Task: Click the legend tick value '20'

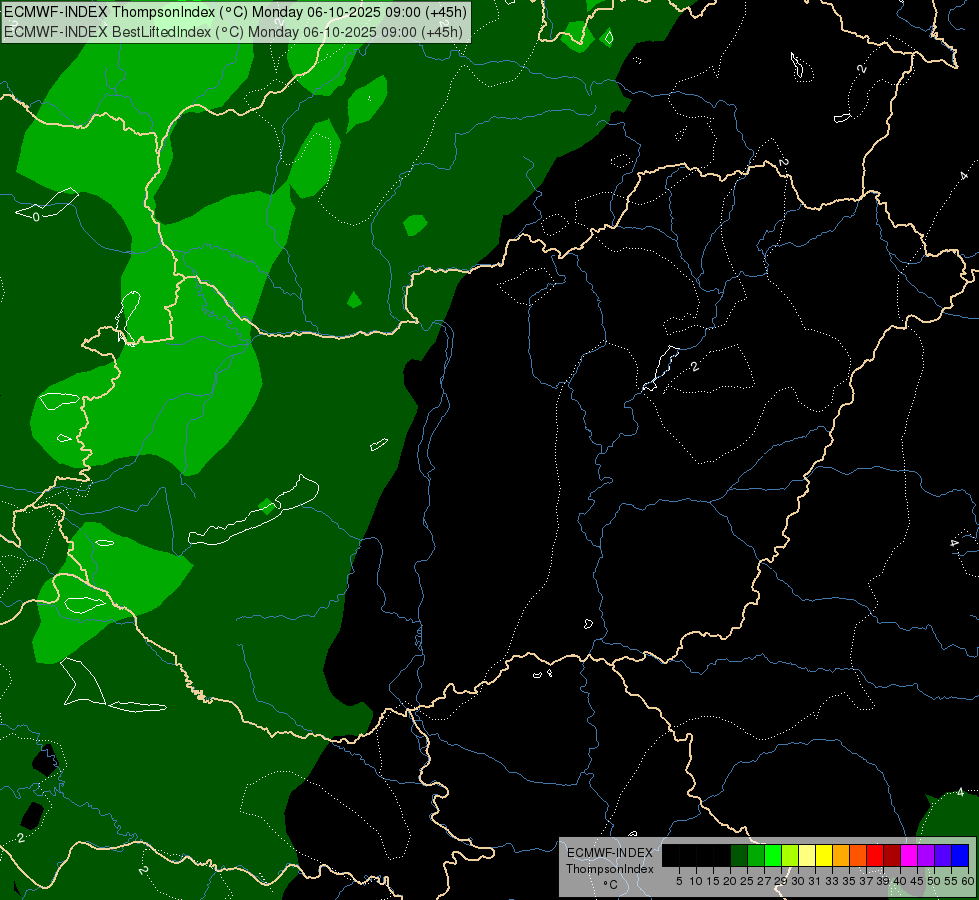Action: coord(730,881)
